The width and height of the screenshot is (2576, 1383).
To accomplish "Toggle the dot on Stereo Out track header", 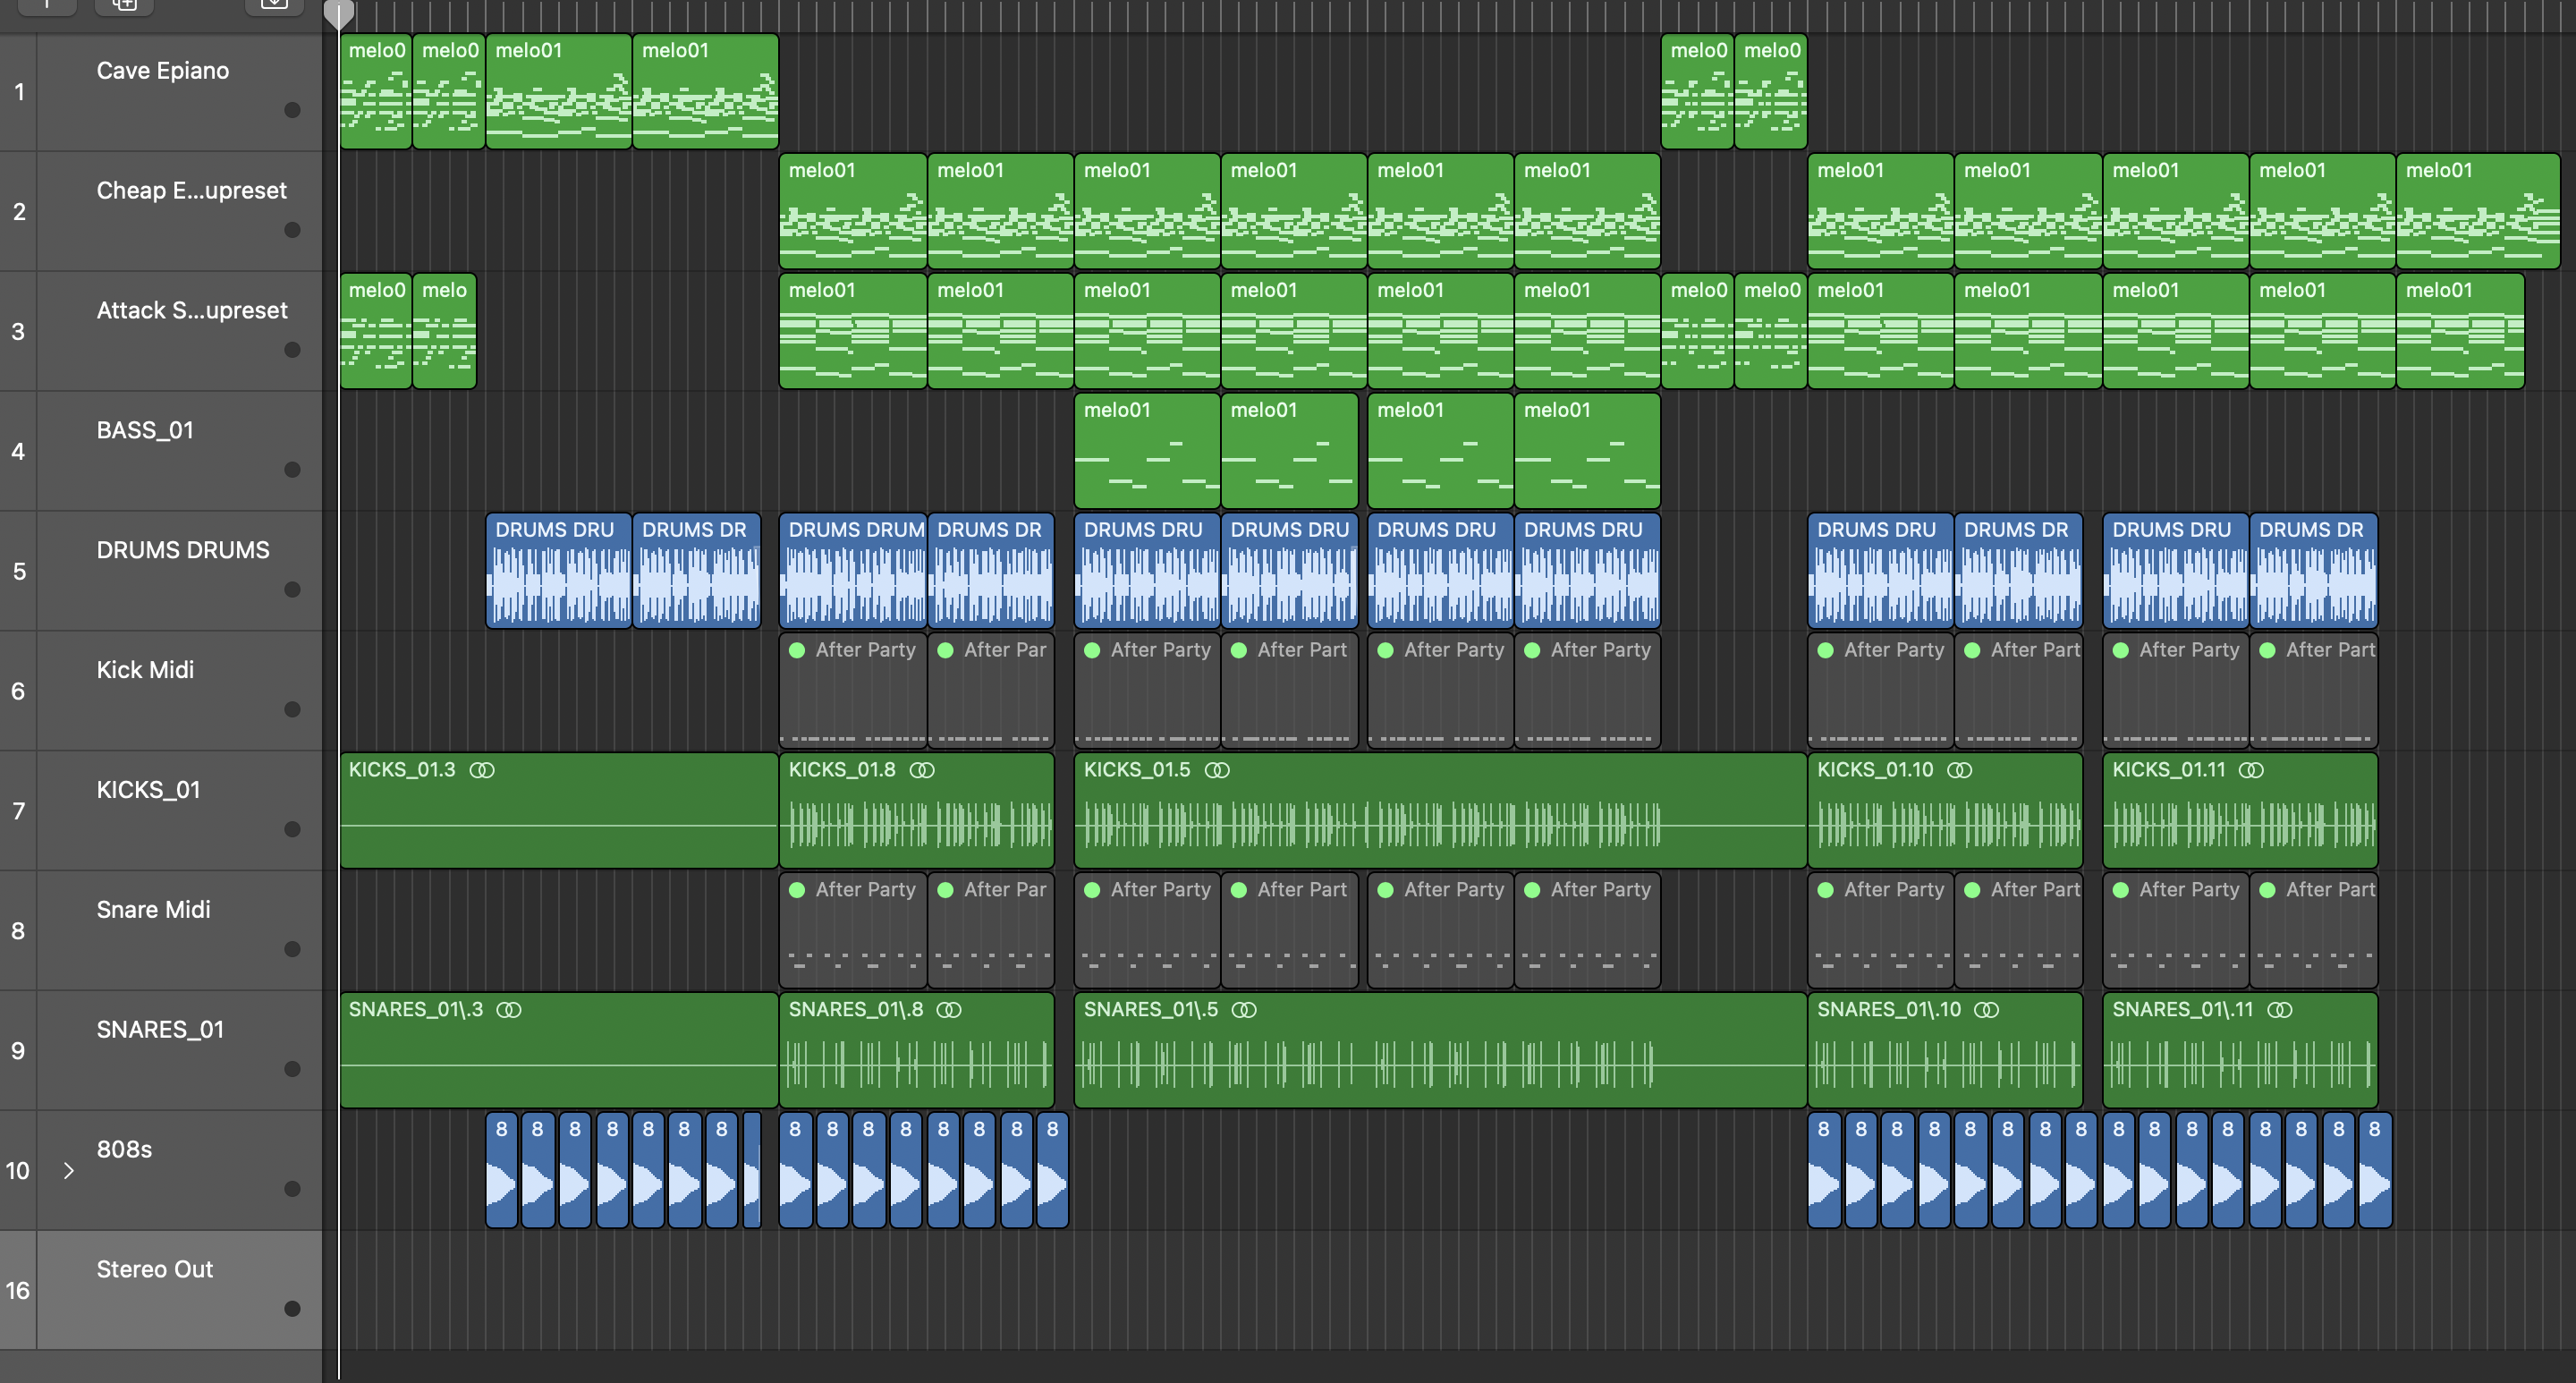I will [292, 1309].
